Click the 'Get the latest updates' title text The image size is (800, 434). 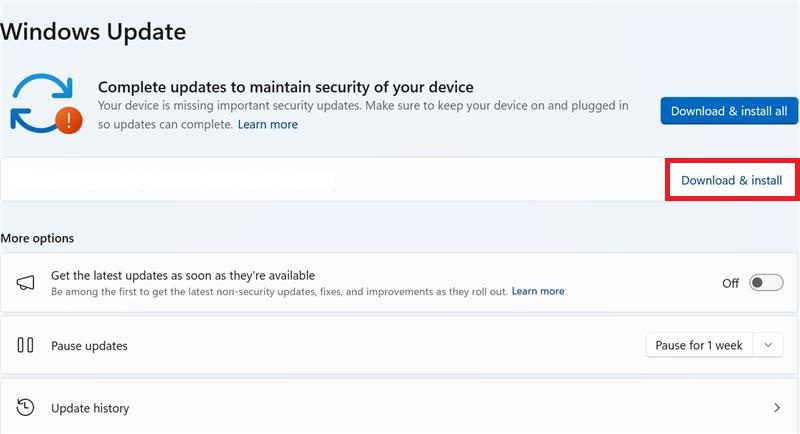coord(183,275)
